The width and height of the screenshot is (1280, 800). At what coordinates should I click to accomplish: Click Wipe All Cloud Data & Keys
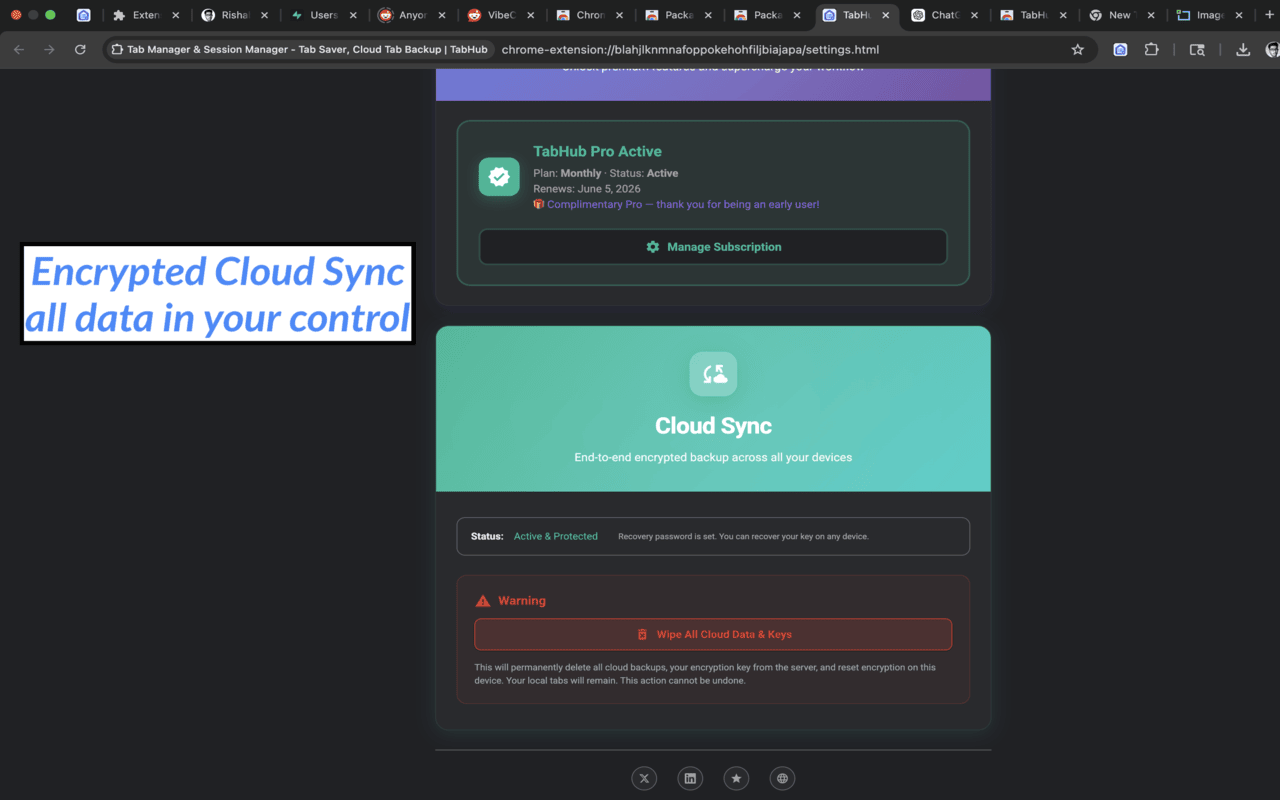(713, 634)
